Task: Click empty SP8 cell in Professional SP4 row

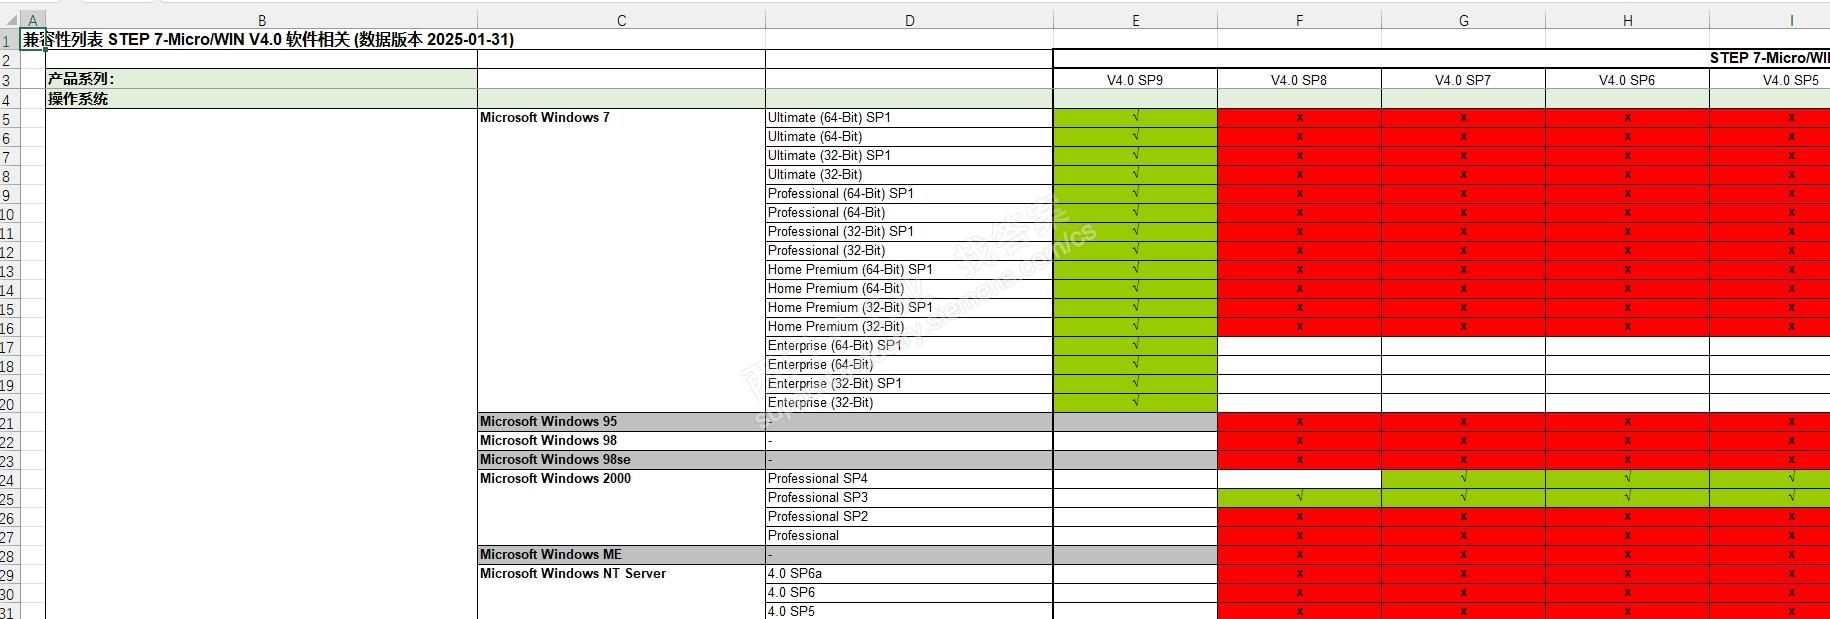Action: (x=1299, y=479)
